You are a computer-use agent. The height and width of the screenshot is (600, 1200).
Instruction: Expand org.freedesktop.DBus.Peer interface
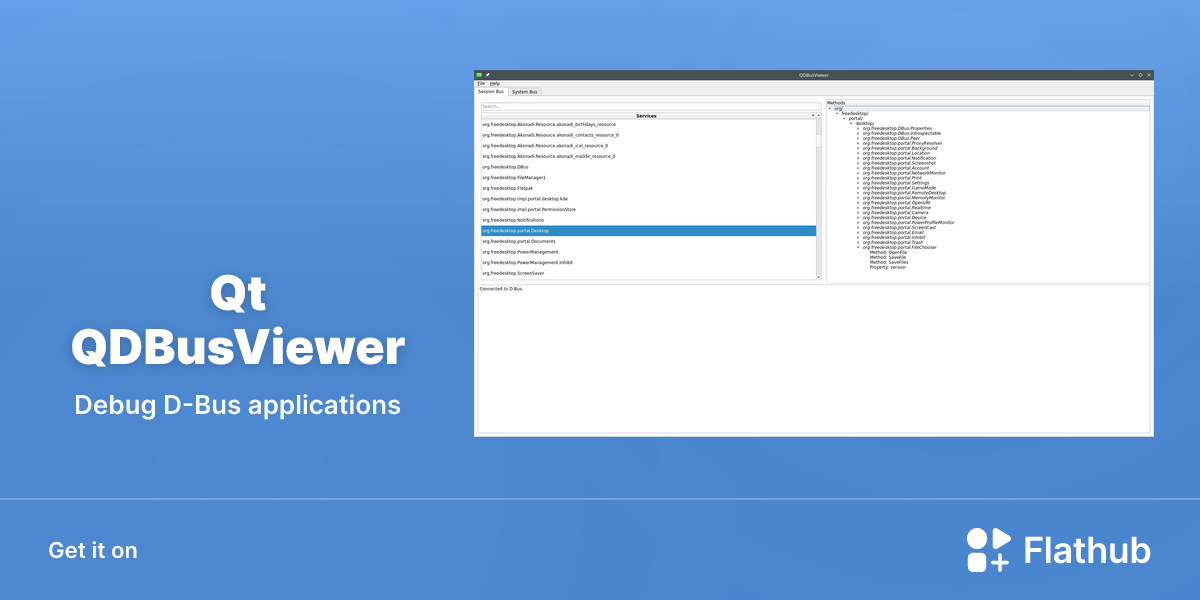point(858,138)
